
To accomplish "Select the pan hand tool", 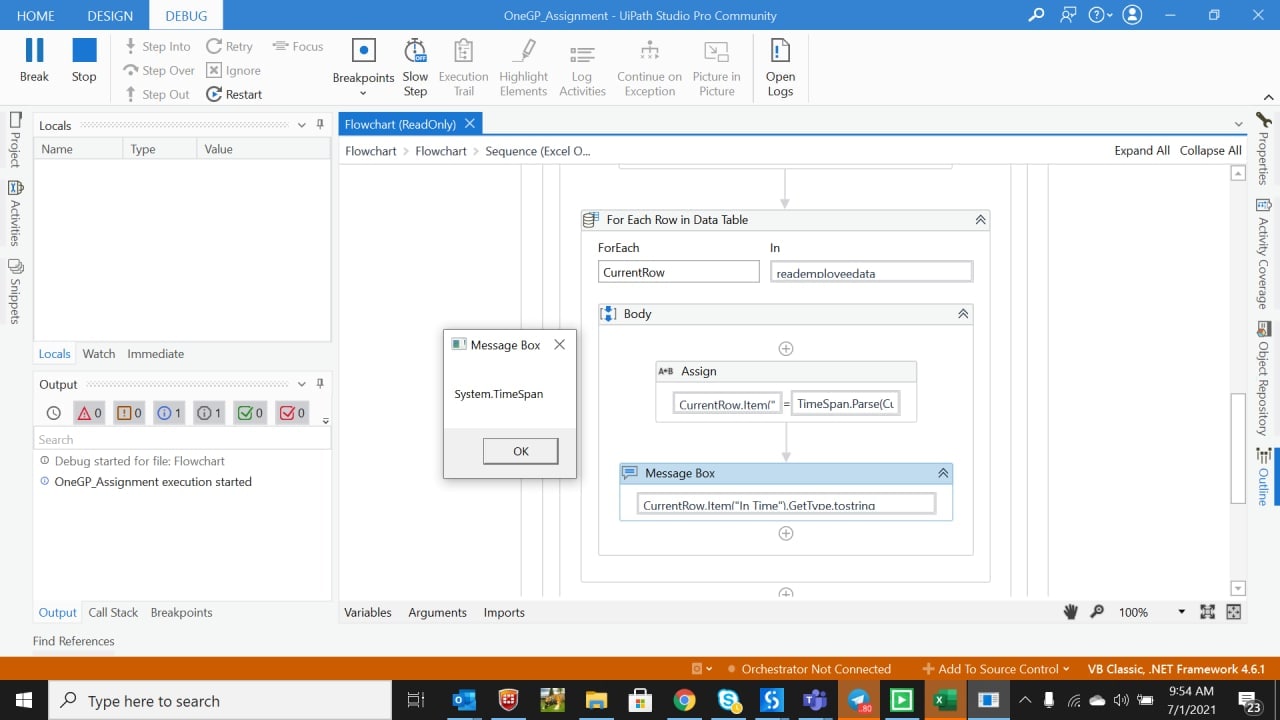I will point(1071,612).
